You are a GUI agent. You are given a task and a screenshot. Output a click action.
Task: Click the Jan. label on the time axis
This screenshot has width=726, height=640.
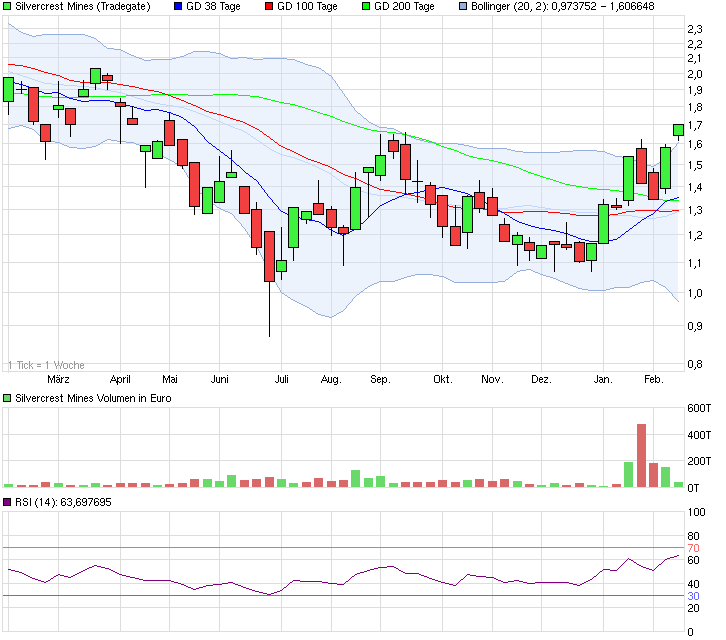(x=603, y=380)
